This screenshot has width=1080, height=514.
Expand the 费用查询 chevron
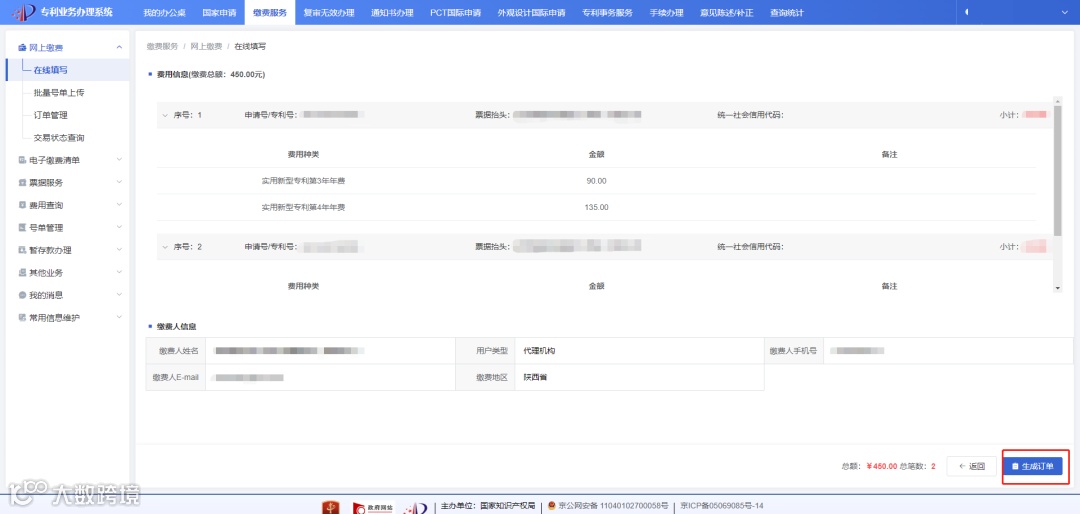point(119,205)
